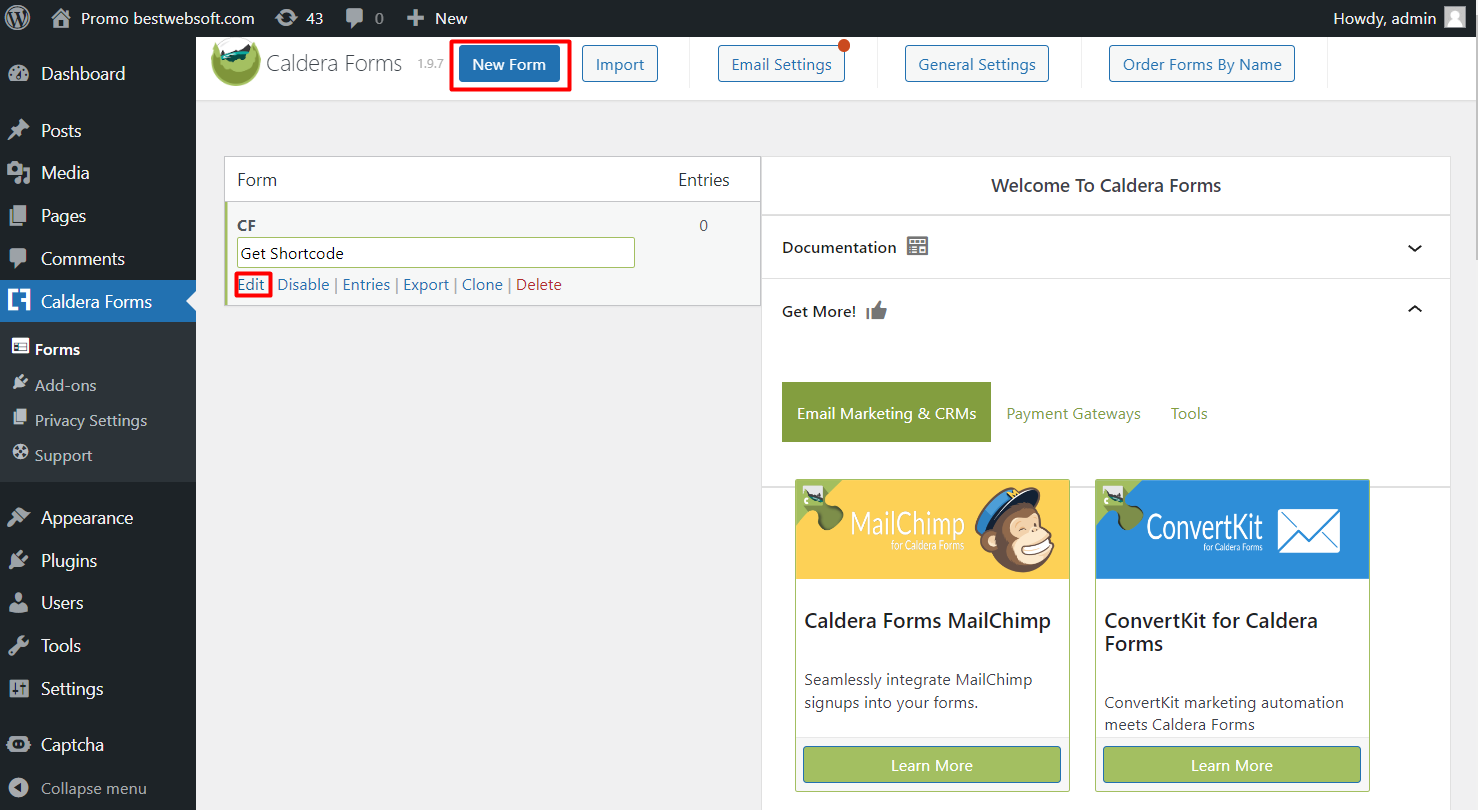Click the home icon for Promo bestwebsoft.com
Screen dimensions: 1478x810
(x=61, y=18)
